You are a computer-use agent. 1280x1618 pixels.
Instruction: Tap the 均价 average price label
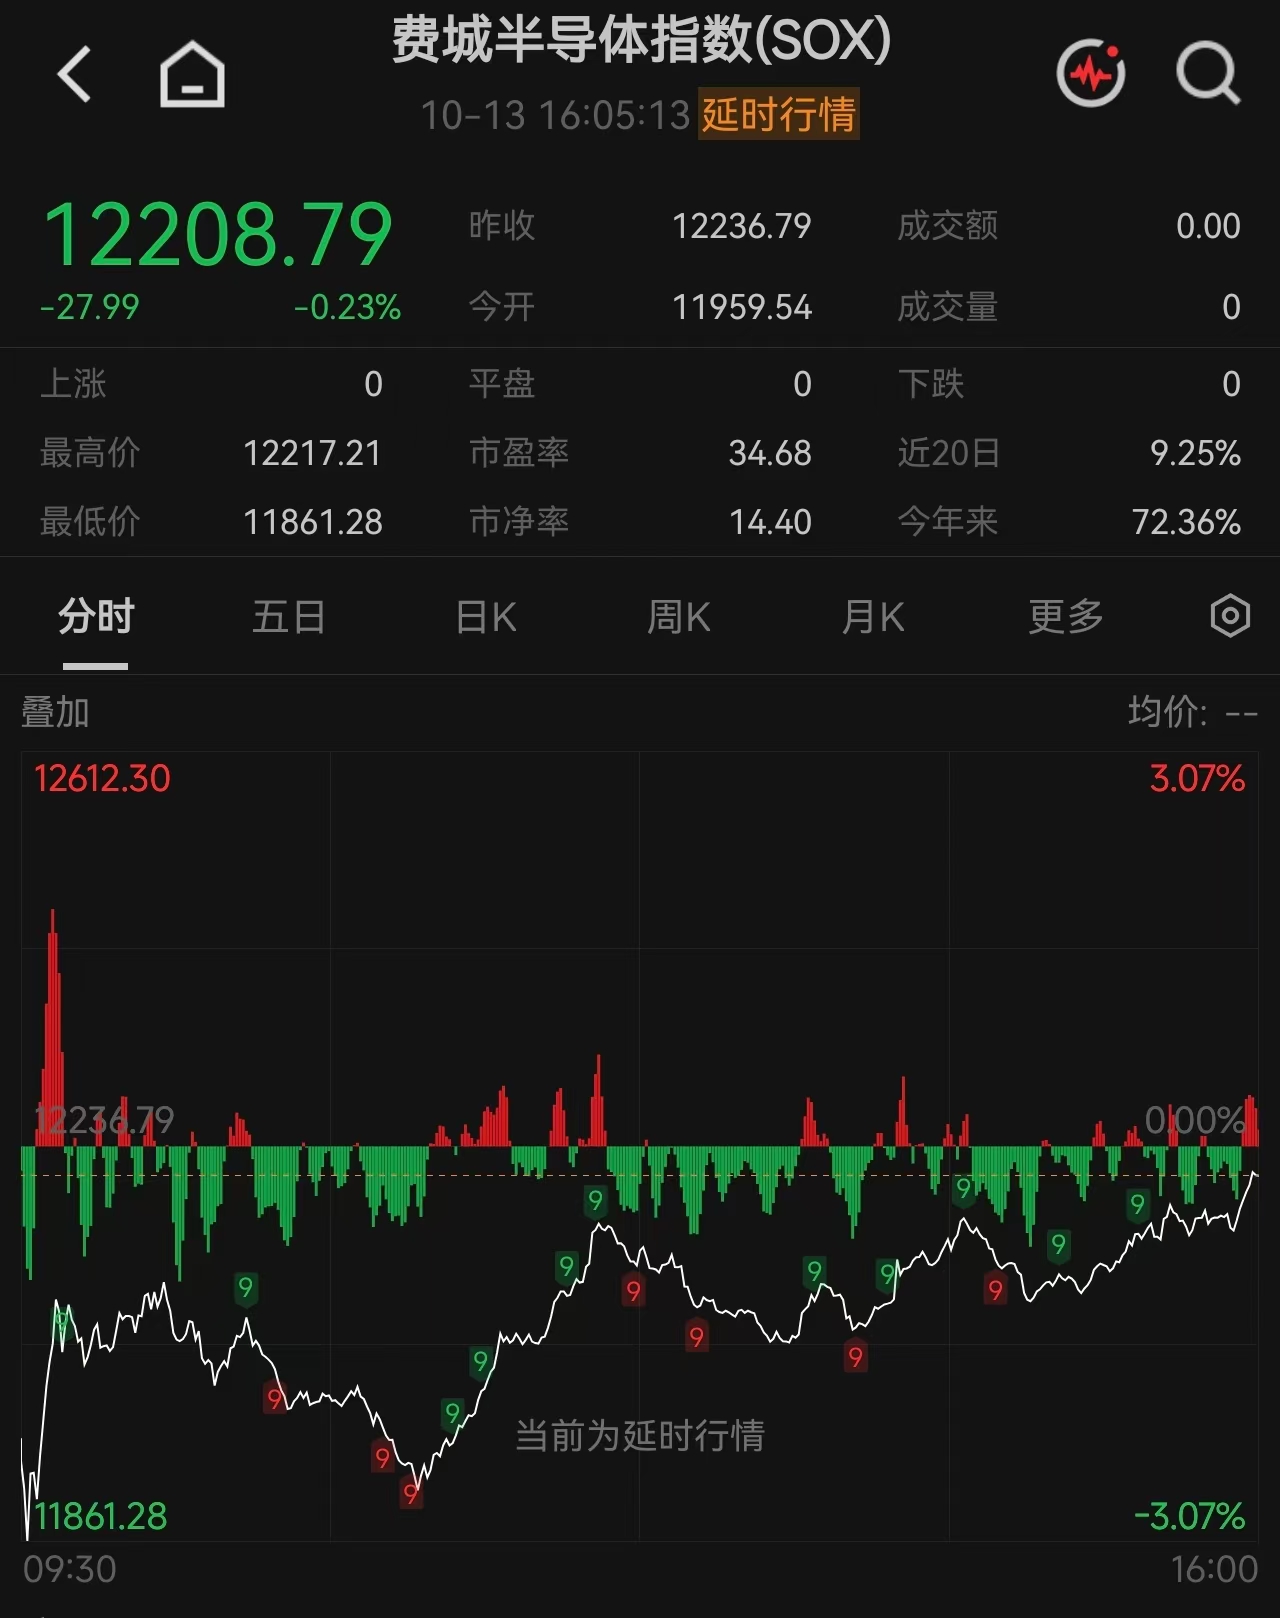click(x=1166, y=712)
